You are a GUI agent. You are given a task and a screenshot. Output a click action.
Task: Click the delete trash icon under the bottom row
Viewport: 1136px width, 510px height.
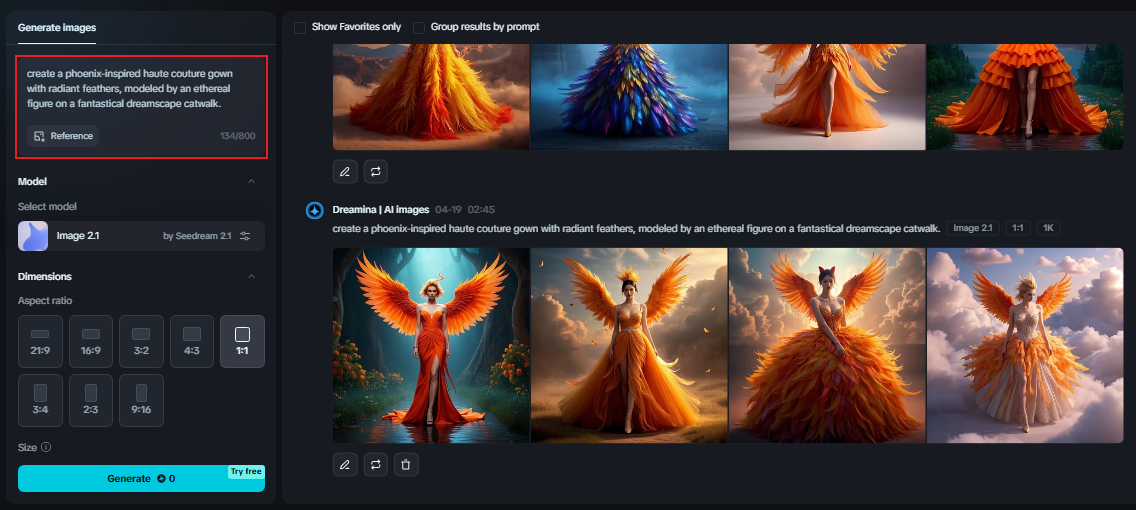coord(406,464)
